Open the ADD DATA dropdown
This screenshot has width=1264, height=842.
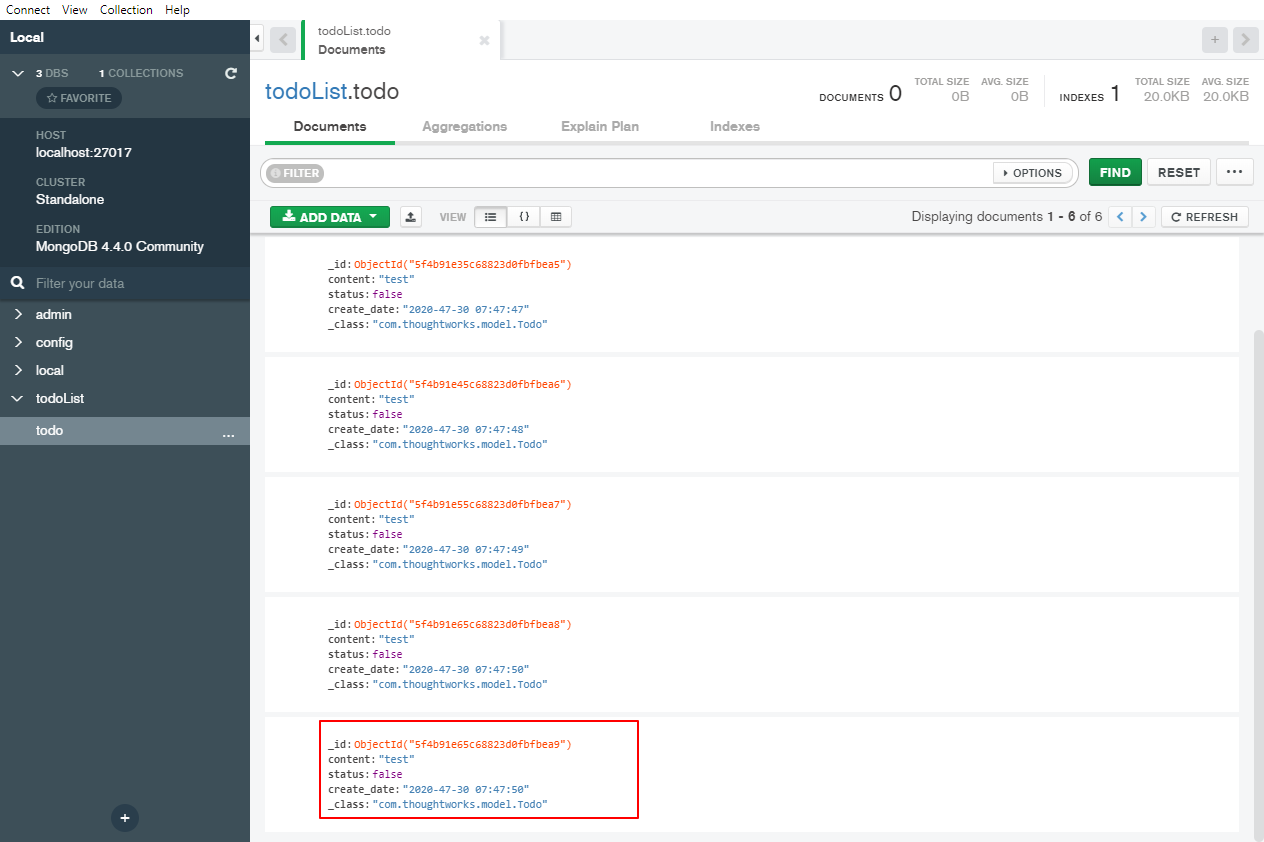[x=329, y=216]
